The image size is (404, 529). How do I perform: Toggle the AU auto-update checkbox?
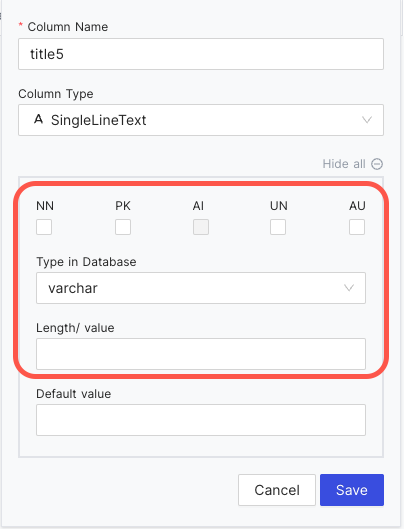(x=357, y=227)
